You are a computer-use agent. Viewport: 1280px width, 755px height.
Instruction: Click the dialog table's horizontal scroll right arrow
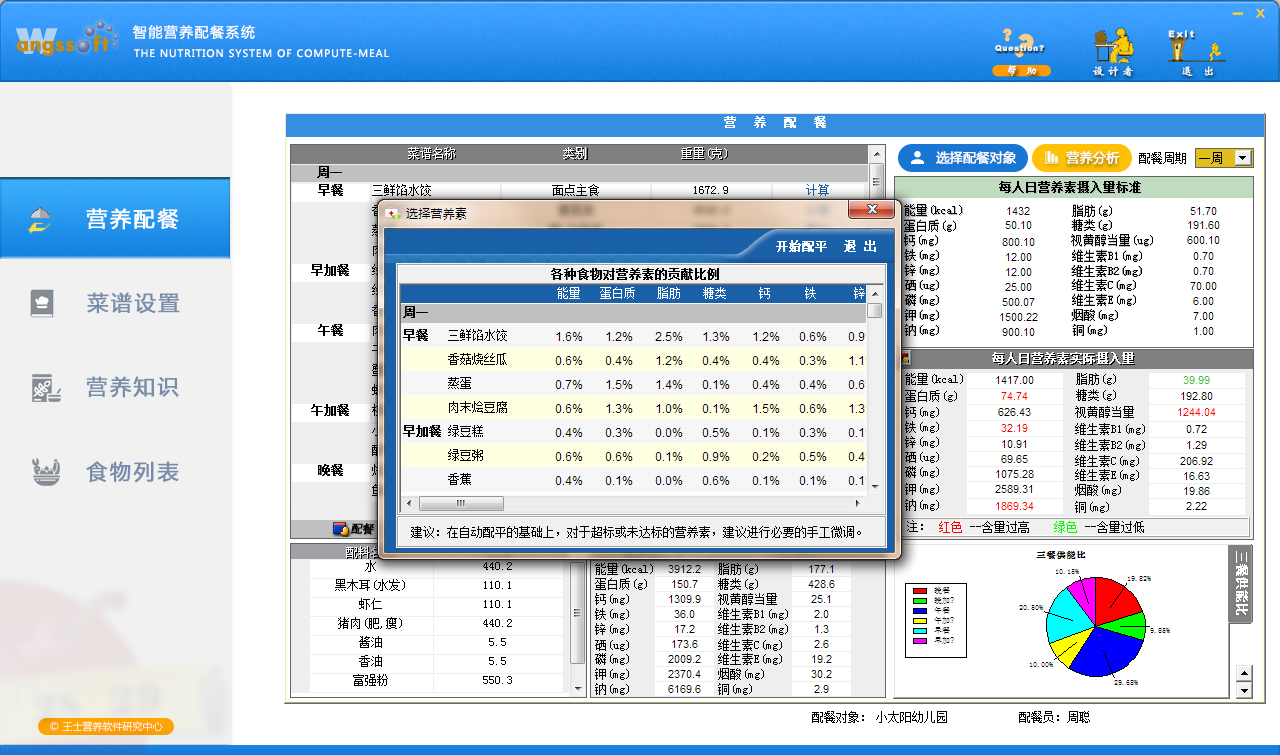[x=858, y=503]
